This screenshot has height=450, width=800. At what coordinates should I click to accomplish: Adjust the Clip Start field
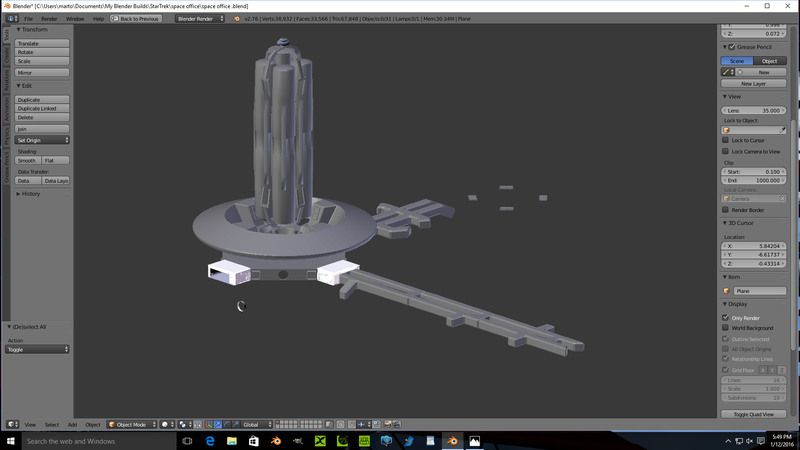[754, 171]
